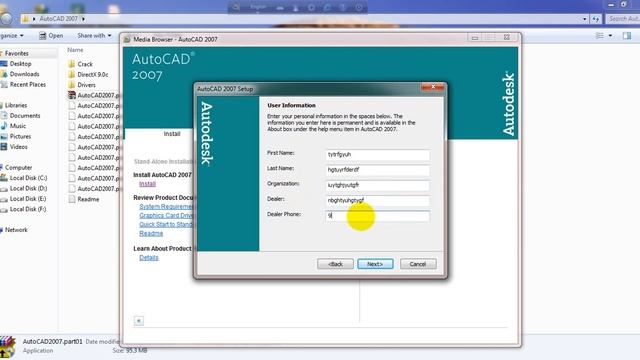This screenshot has width=640, height=360.
Task: Expand the breadcrumb arrow after AutoCAD 2007
Action: click(x=83, y=19)
